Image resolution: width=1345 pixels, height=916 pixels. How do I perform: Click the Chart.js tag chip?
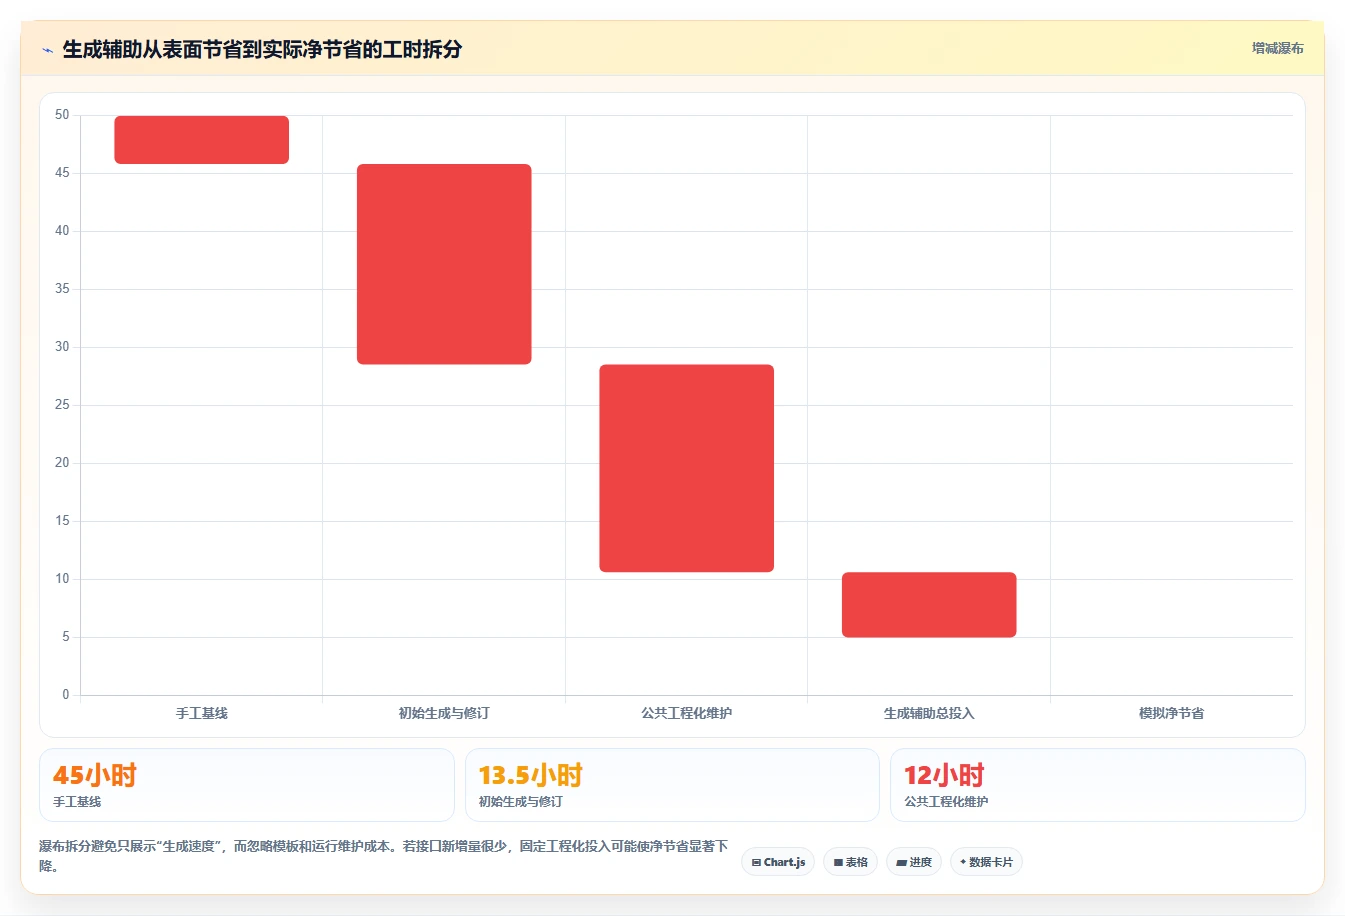point(778,862)
